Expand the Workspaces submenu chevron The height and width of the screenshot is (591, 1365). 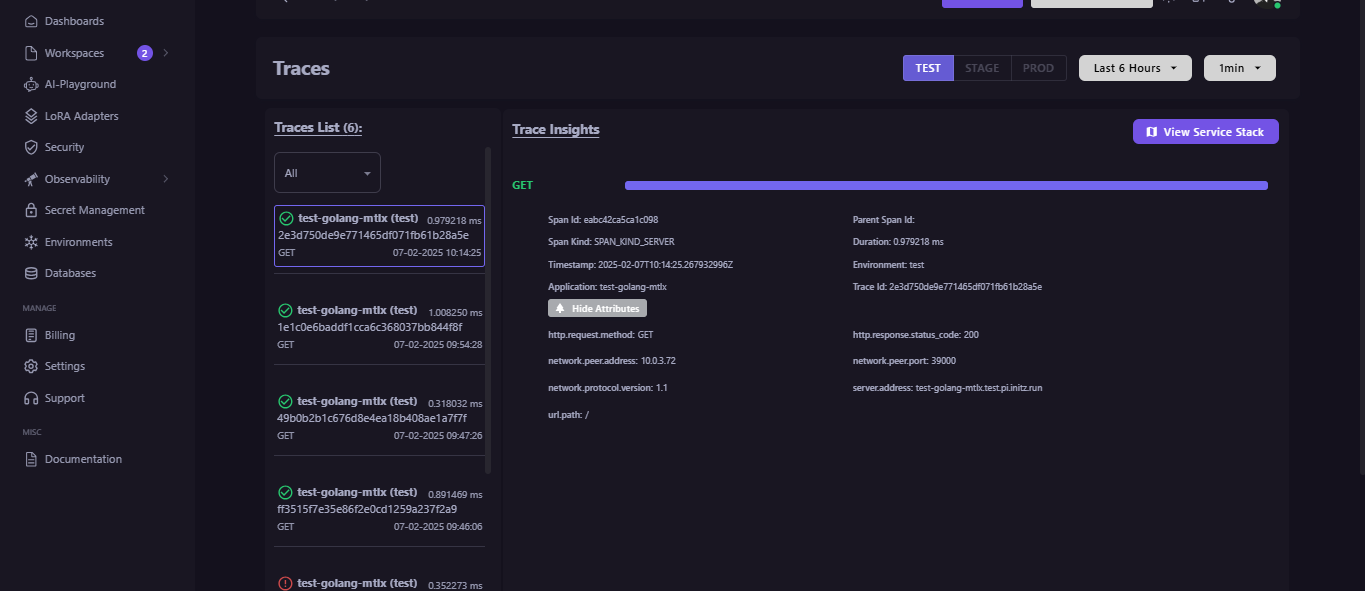pos(166,53)
